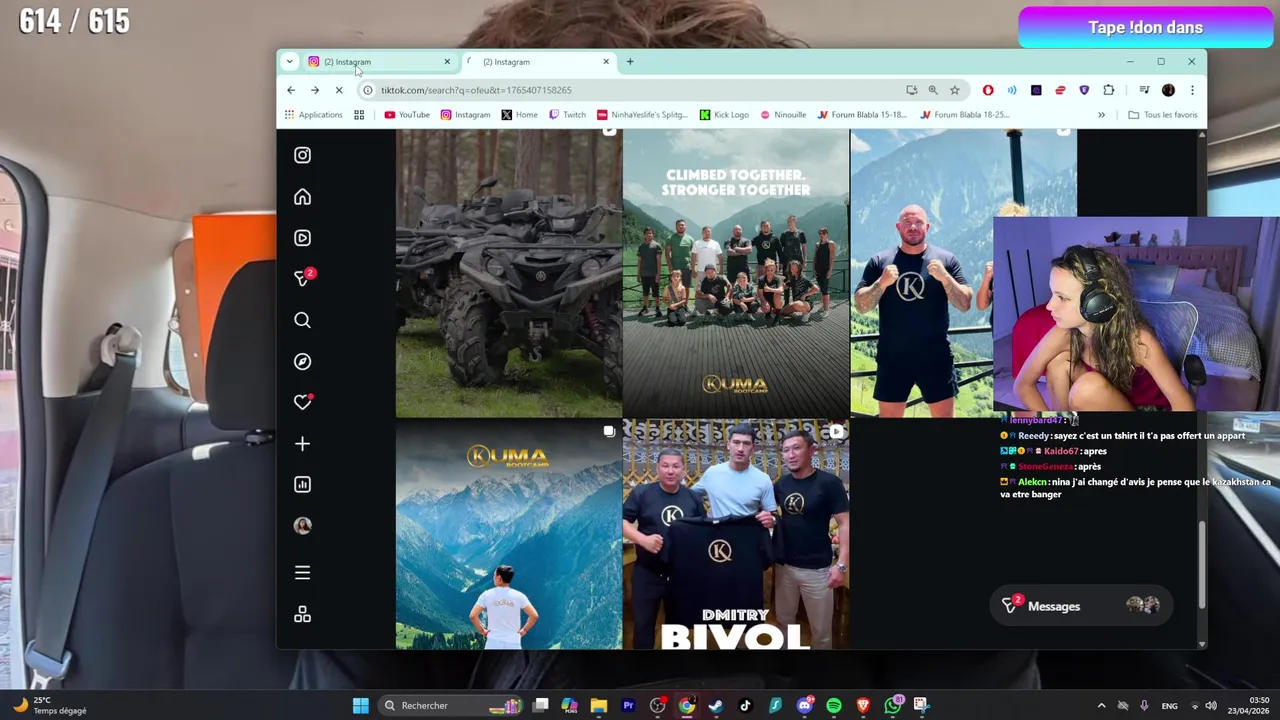
Task: Open WhatsApp from the taskbar
Action: [x=893, y=706]
